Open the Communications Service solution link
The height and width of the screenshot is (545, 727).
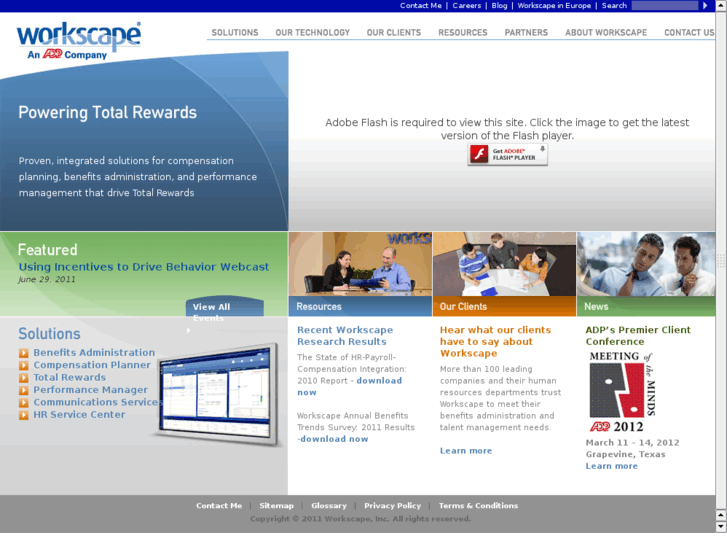point(96,402)
